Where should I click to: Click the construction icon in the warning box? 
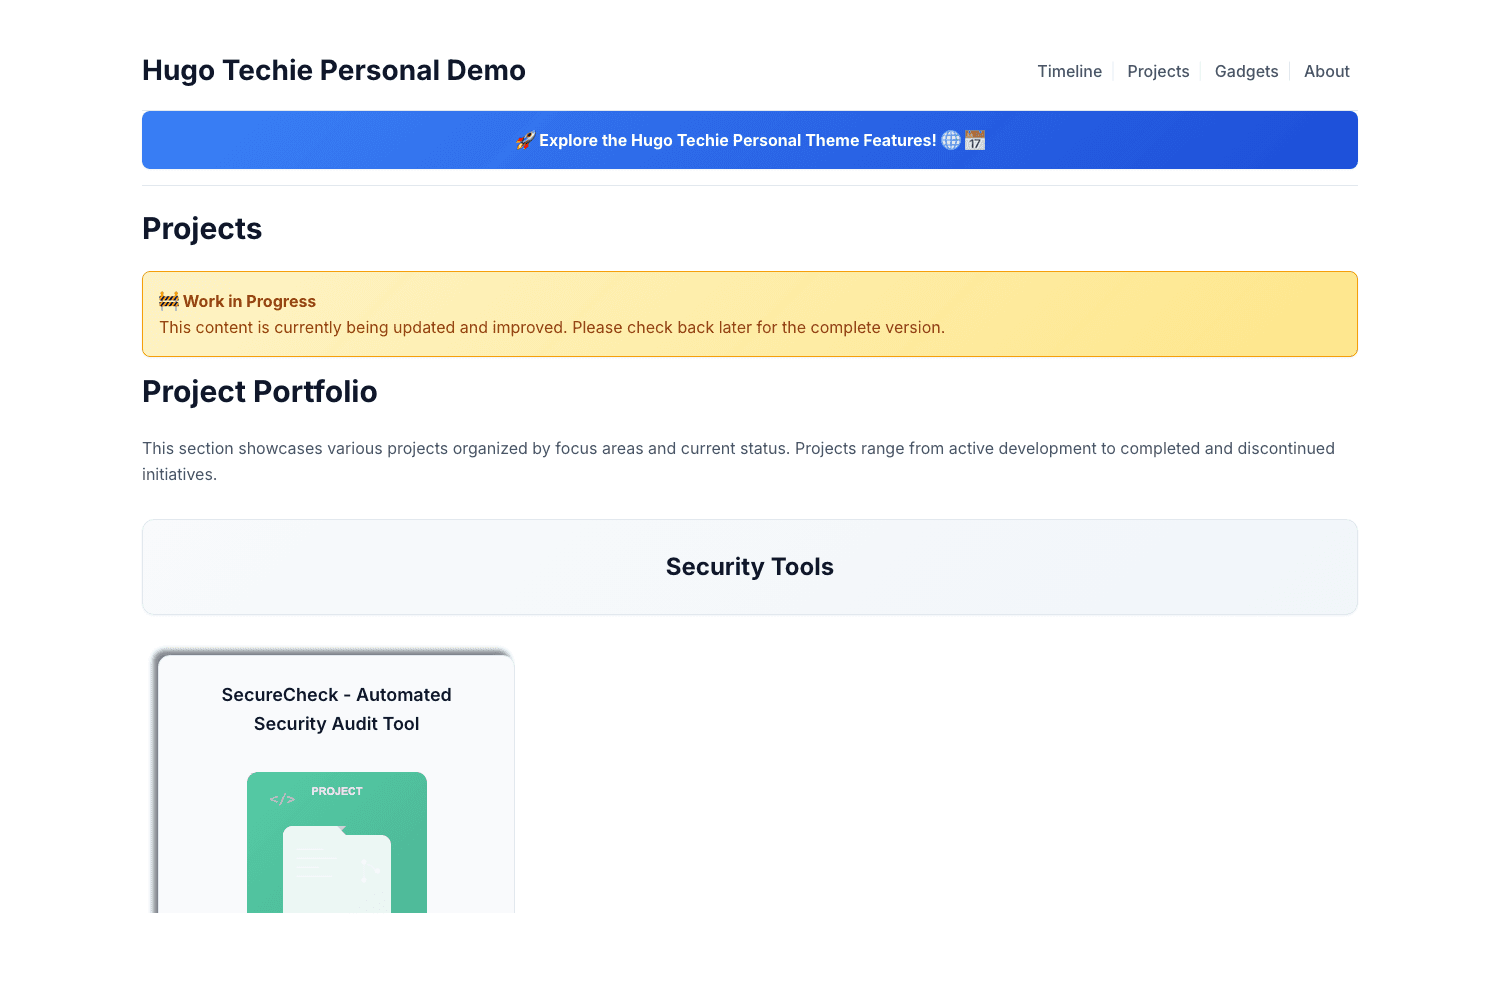(168, 299)
